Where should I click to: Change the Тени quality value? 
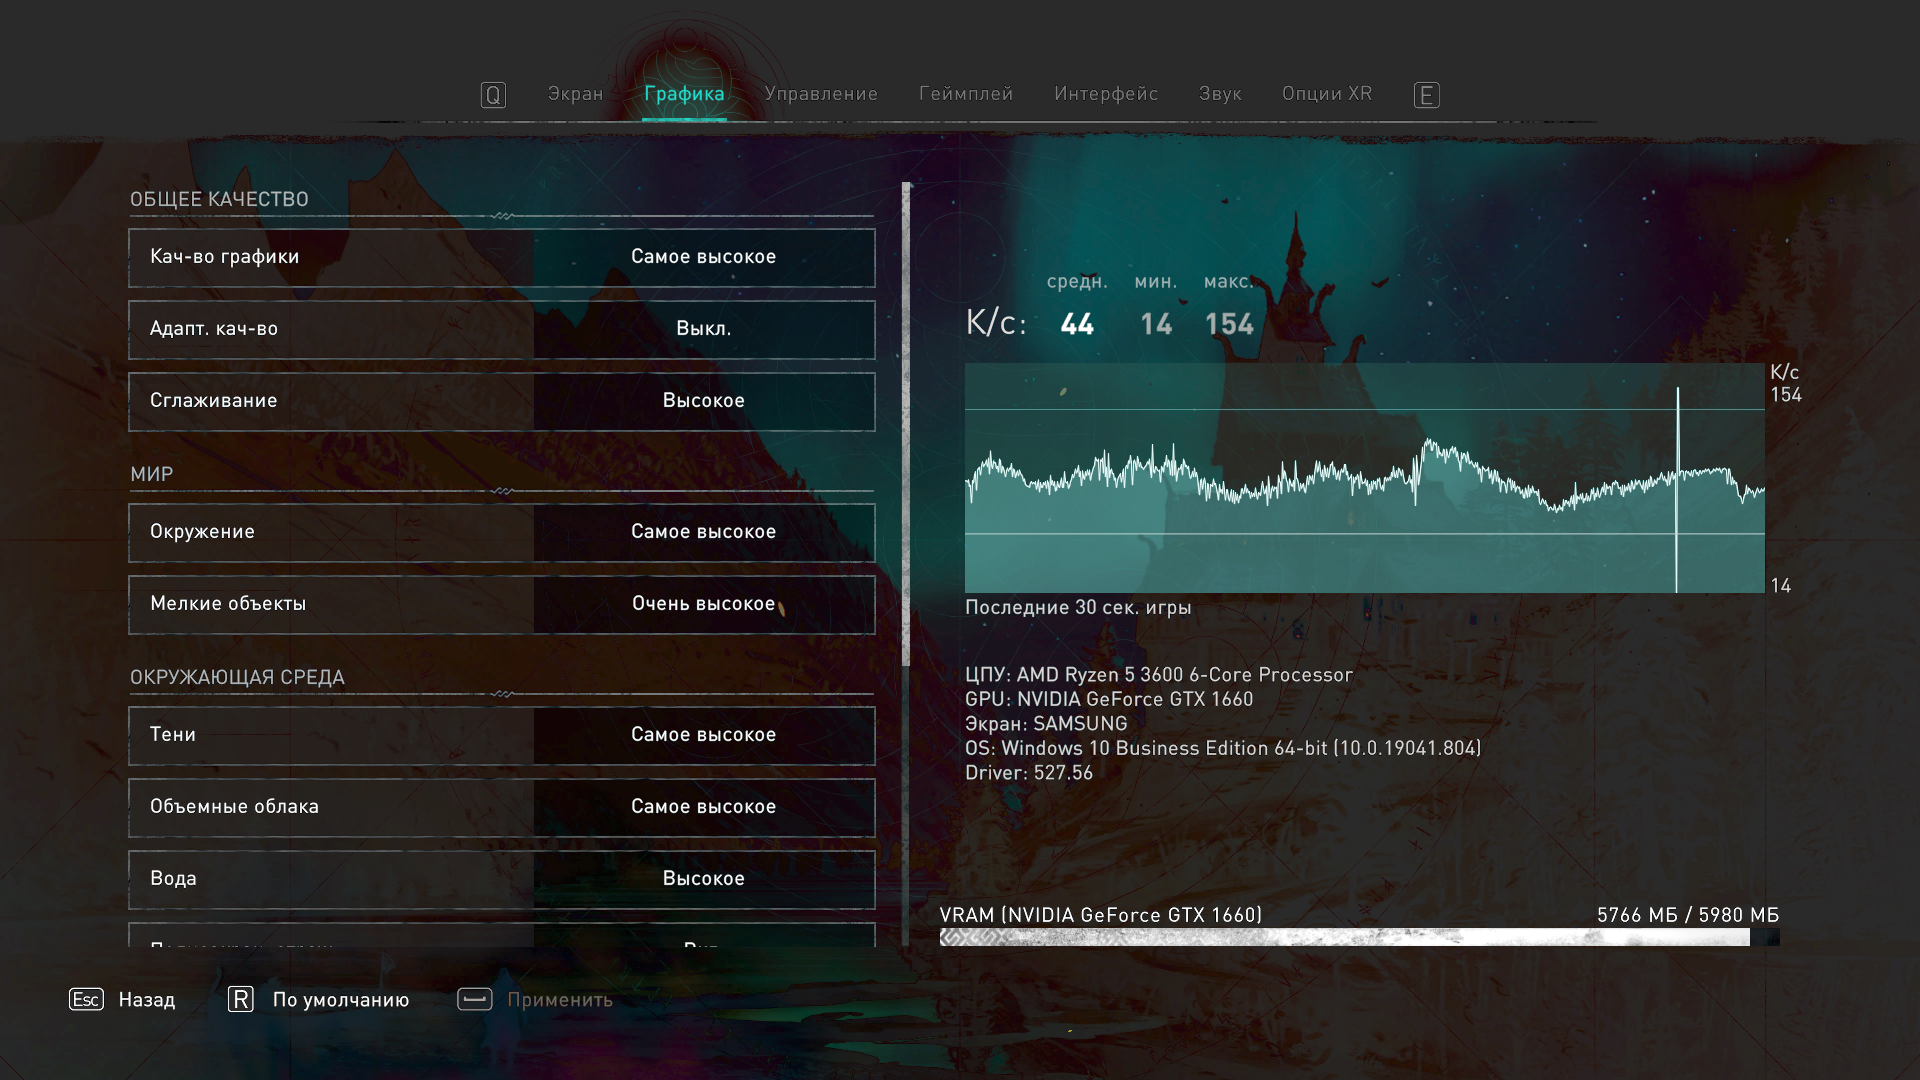(x=703, y=735)
